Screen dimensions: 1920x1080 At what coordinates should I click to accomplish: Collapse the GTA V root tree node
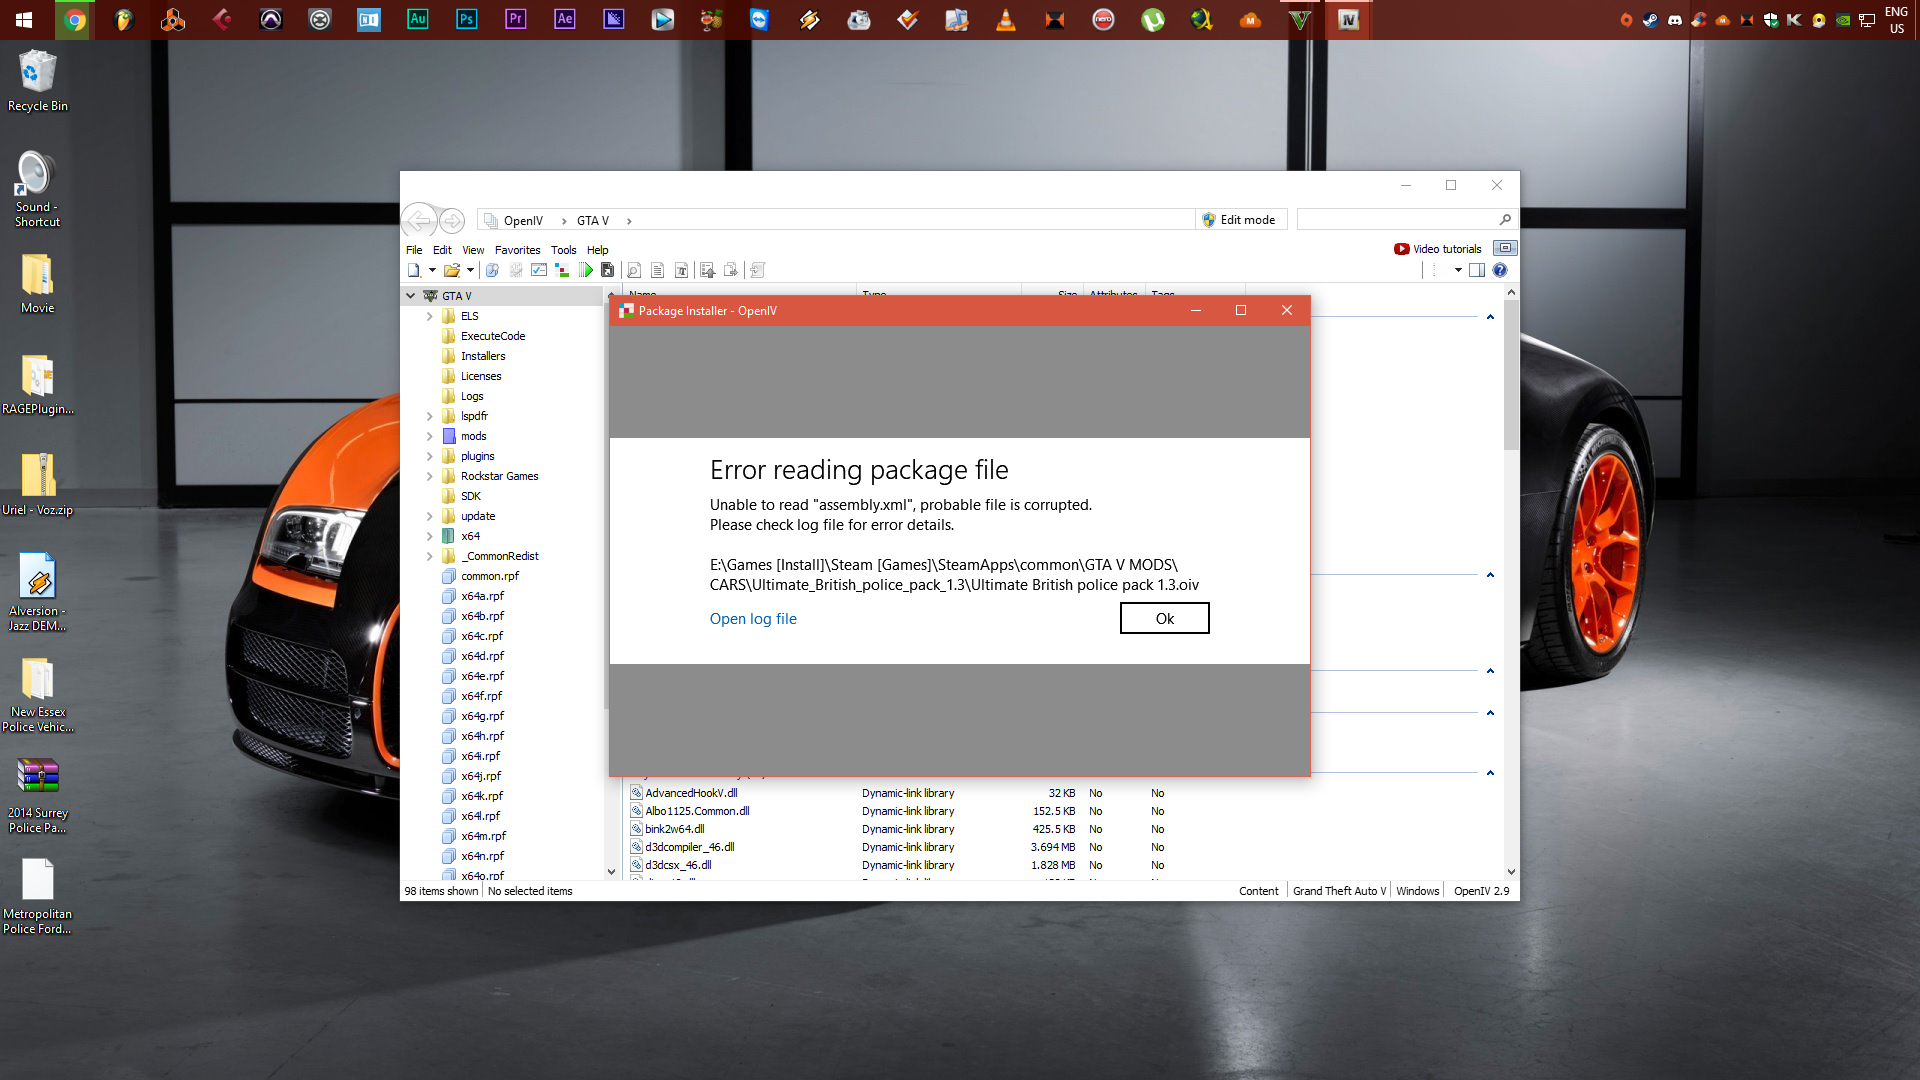click(410, 296)
